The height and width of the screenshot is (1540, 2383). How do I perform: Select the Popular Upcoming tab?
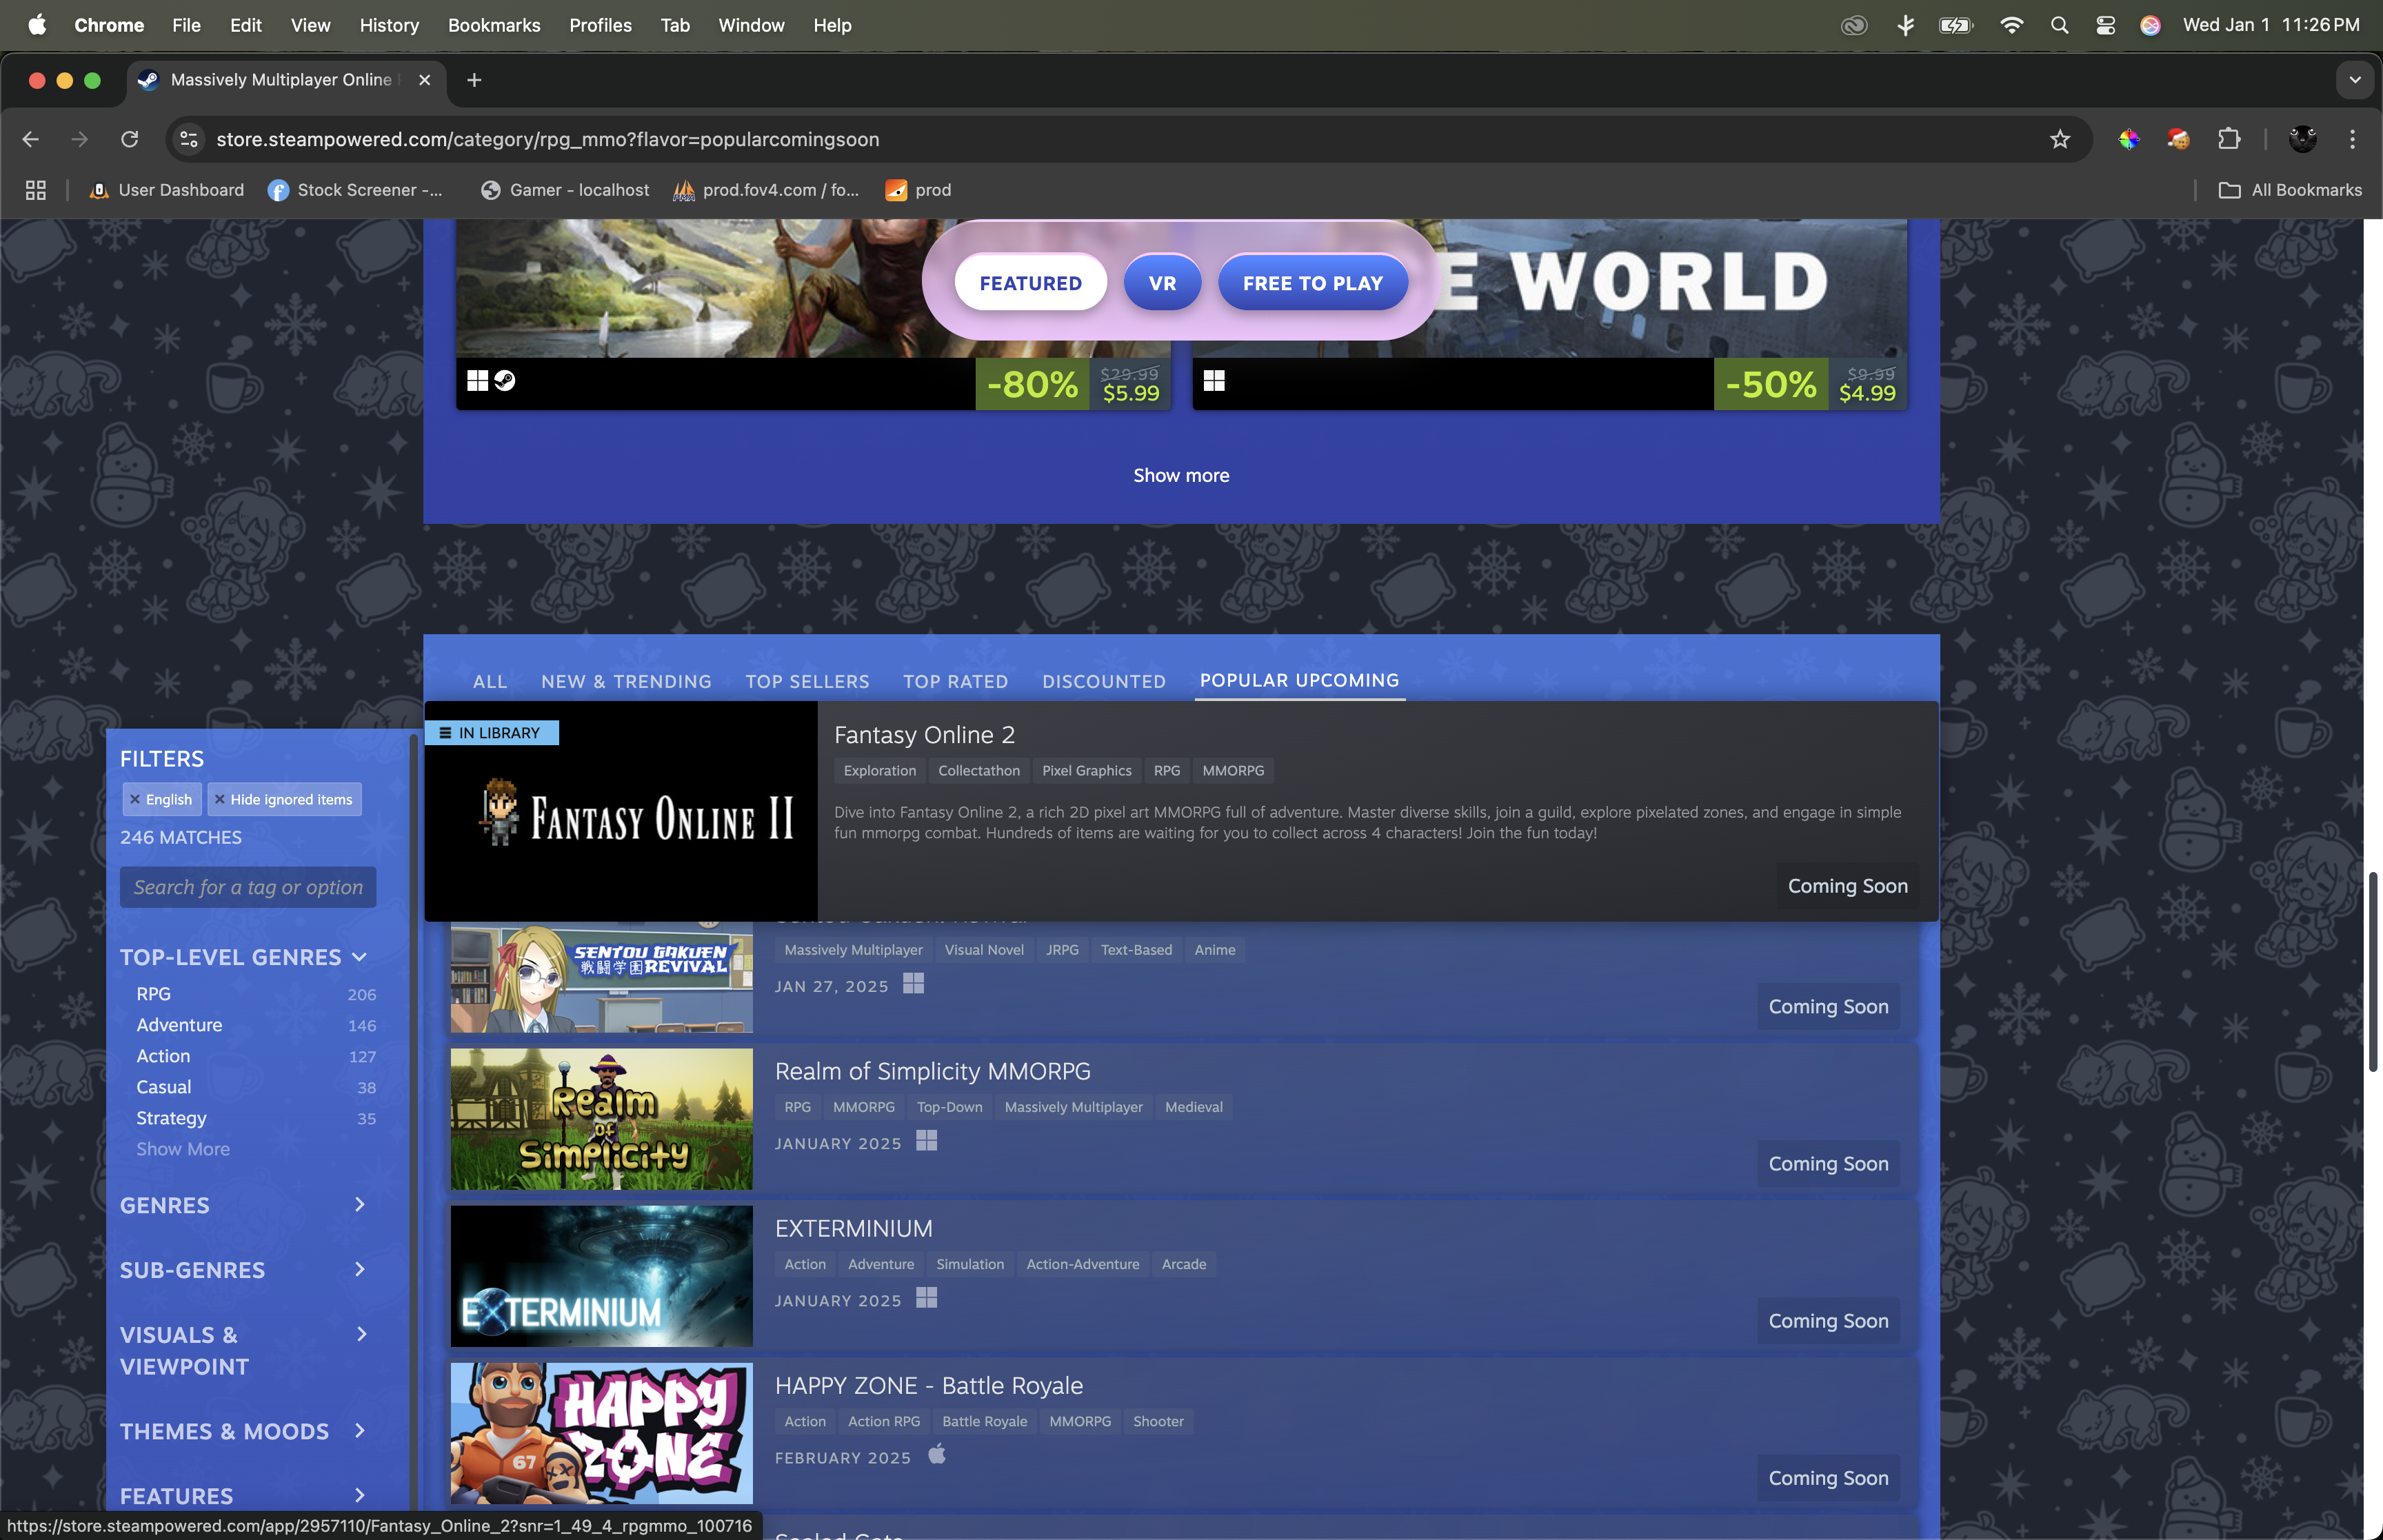[1299, 680]
